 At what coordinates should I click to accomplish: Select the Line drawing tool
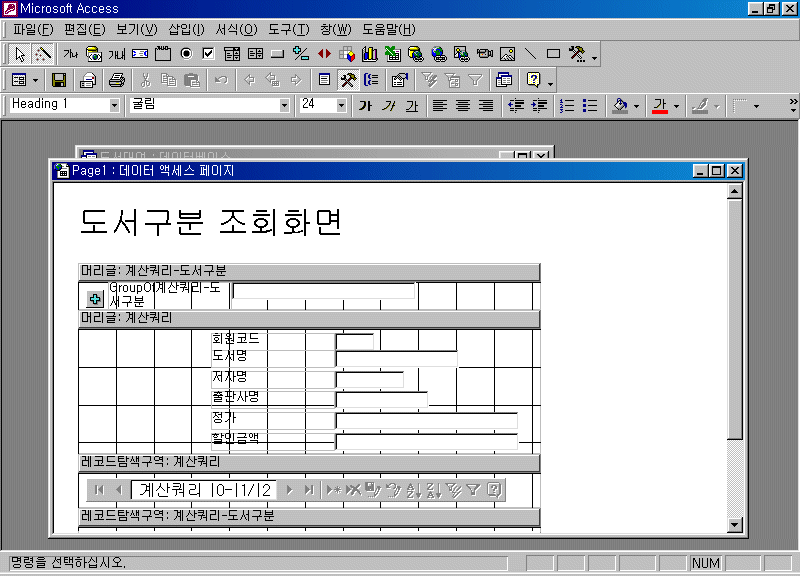530,54
